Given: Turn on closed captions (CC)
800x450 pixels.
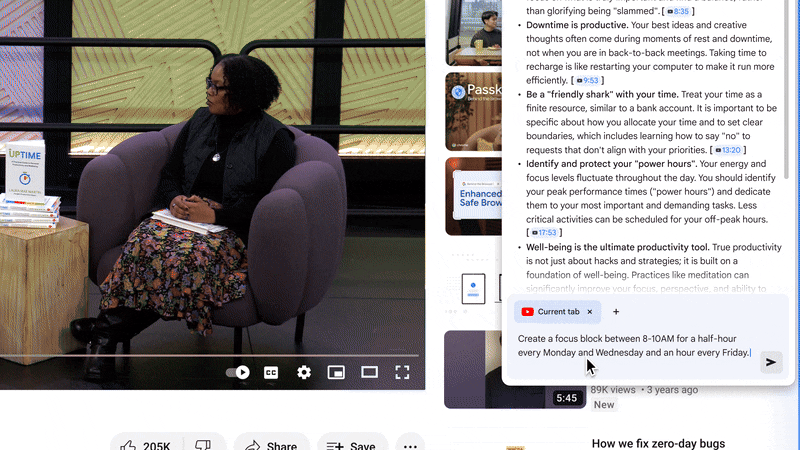Looking at the screenshot, I should coord(271,372).
